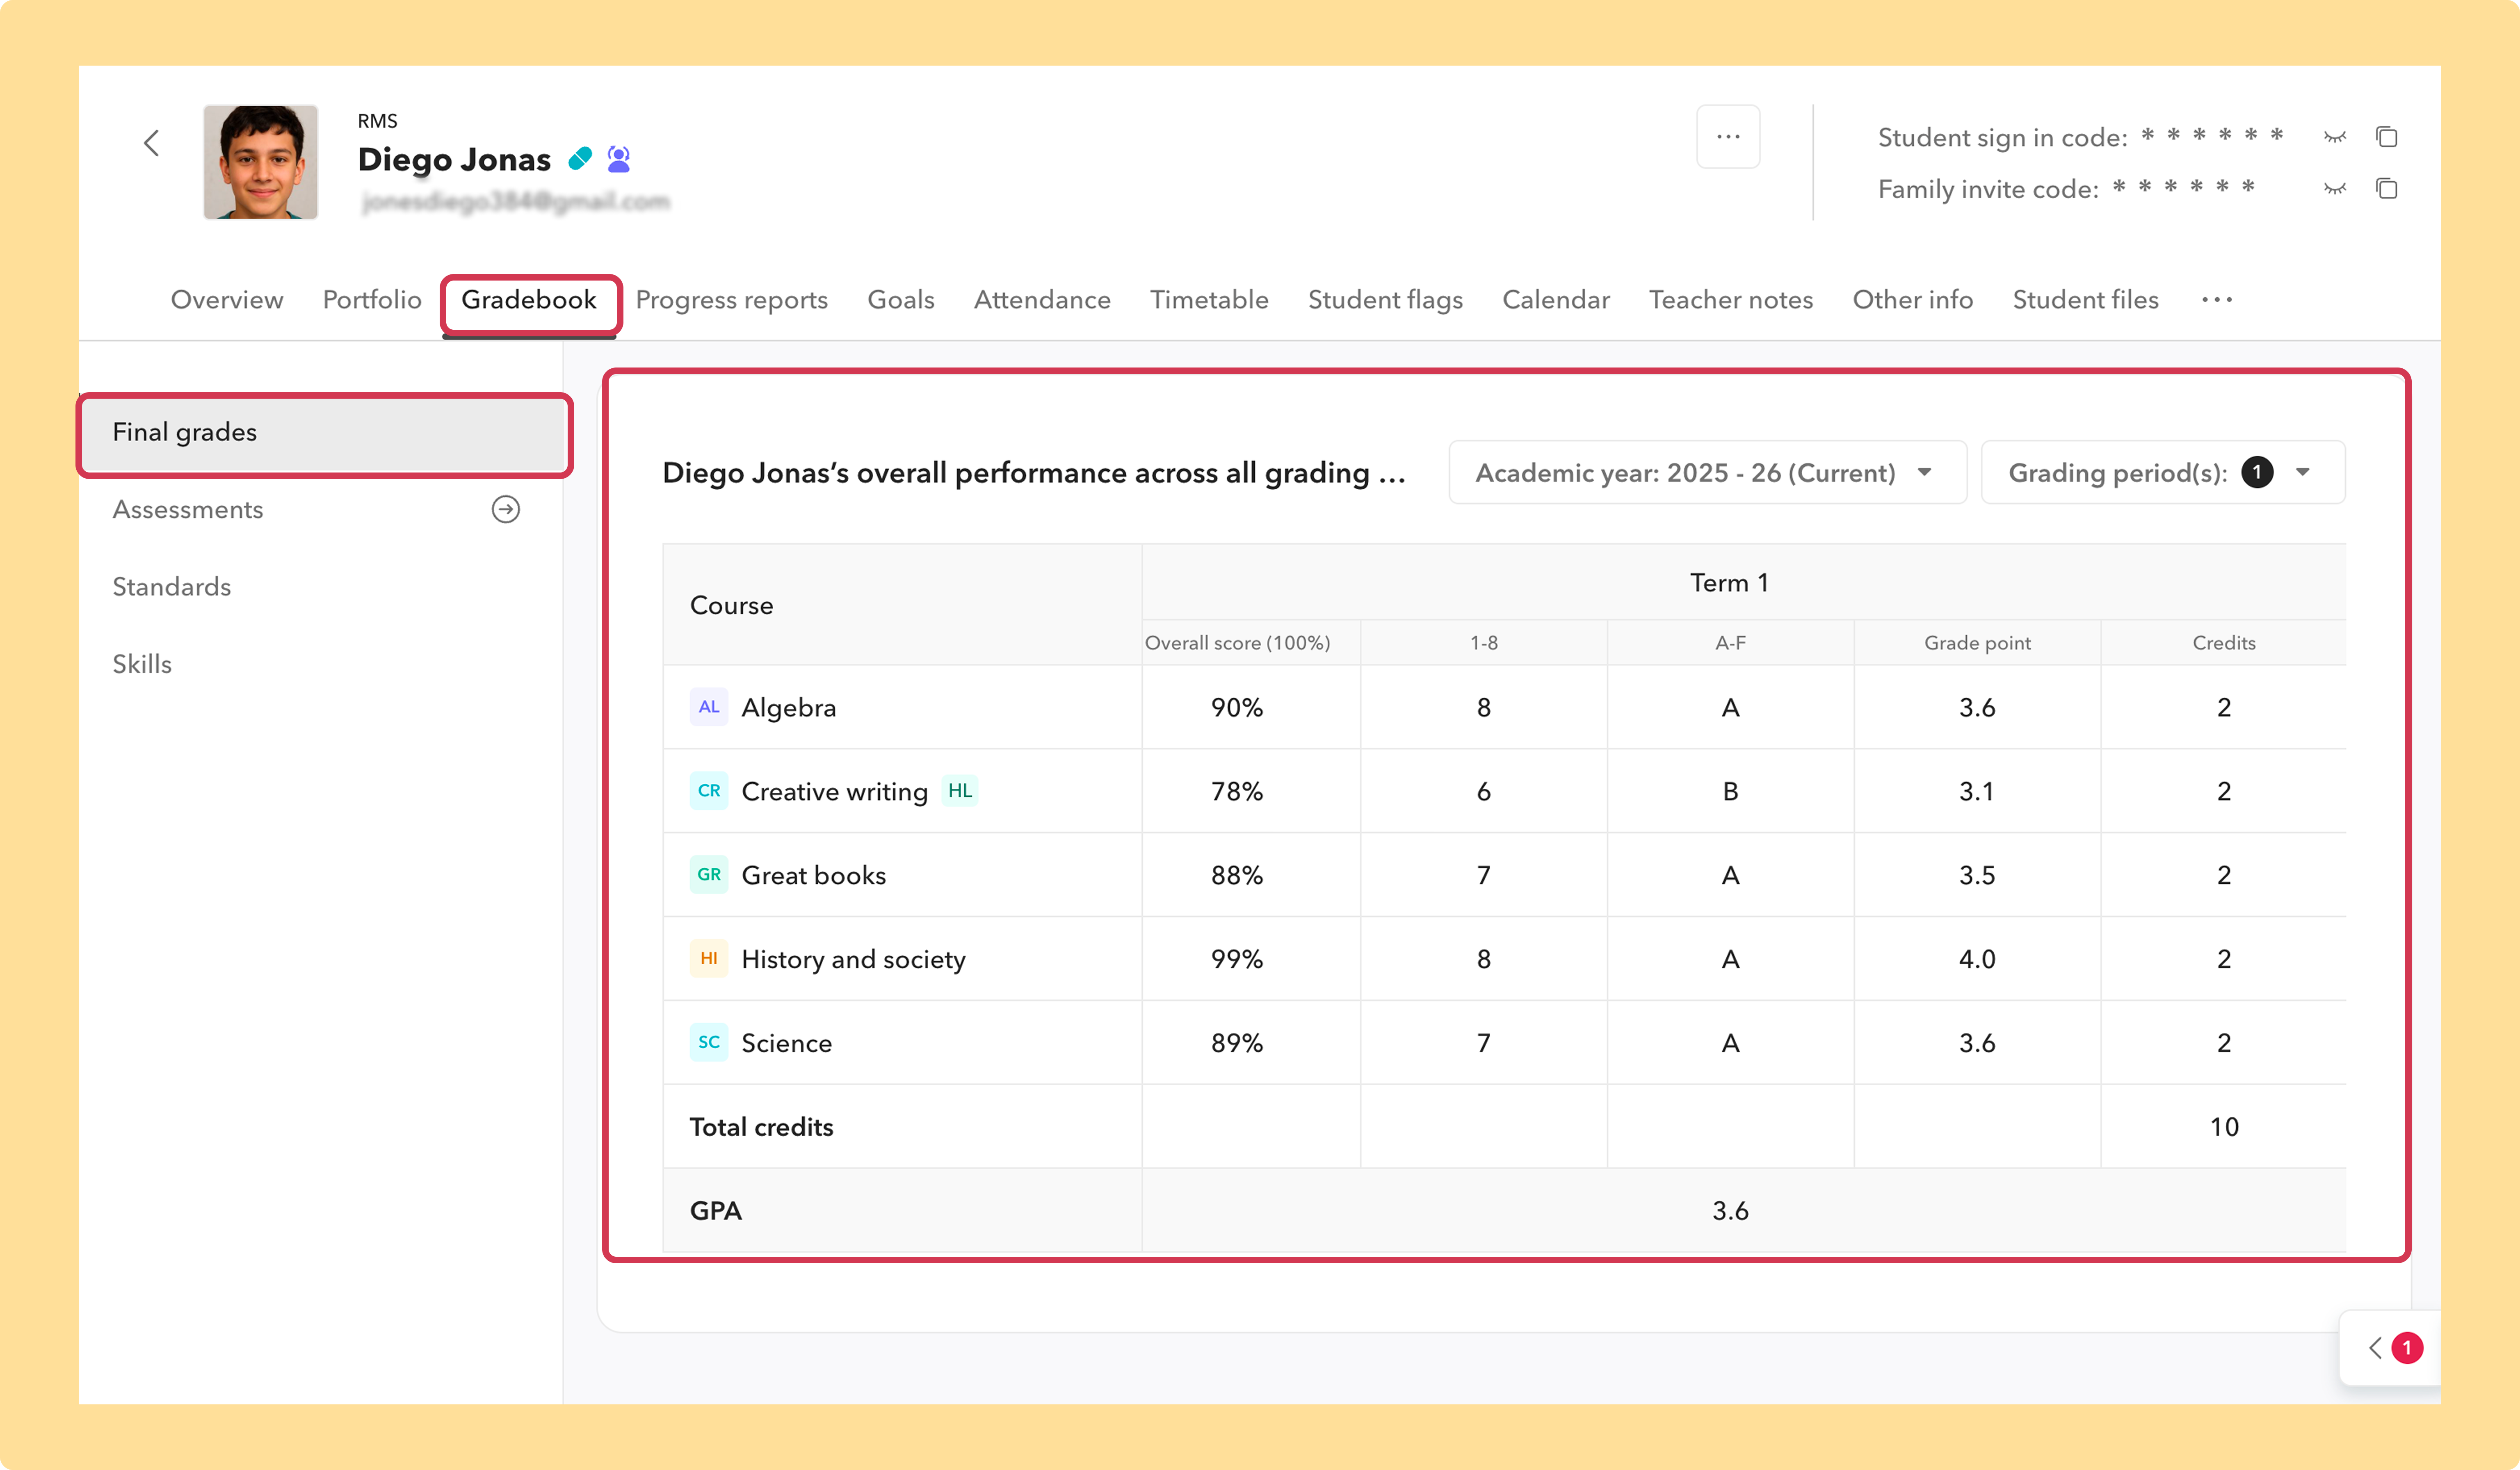Viewport: 2520px width, 1470px height.
Task: Show the Student flags tab
Action: pyautogui.click(x=1385, y=300)
